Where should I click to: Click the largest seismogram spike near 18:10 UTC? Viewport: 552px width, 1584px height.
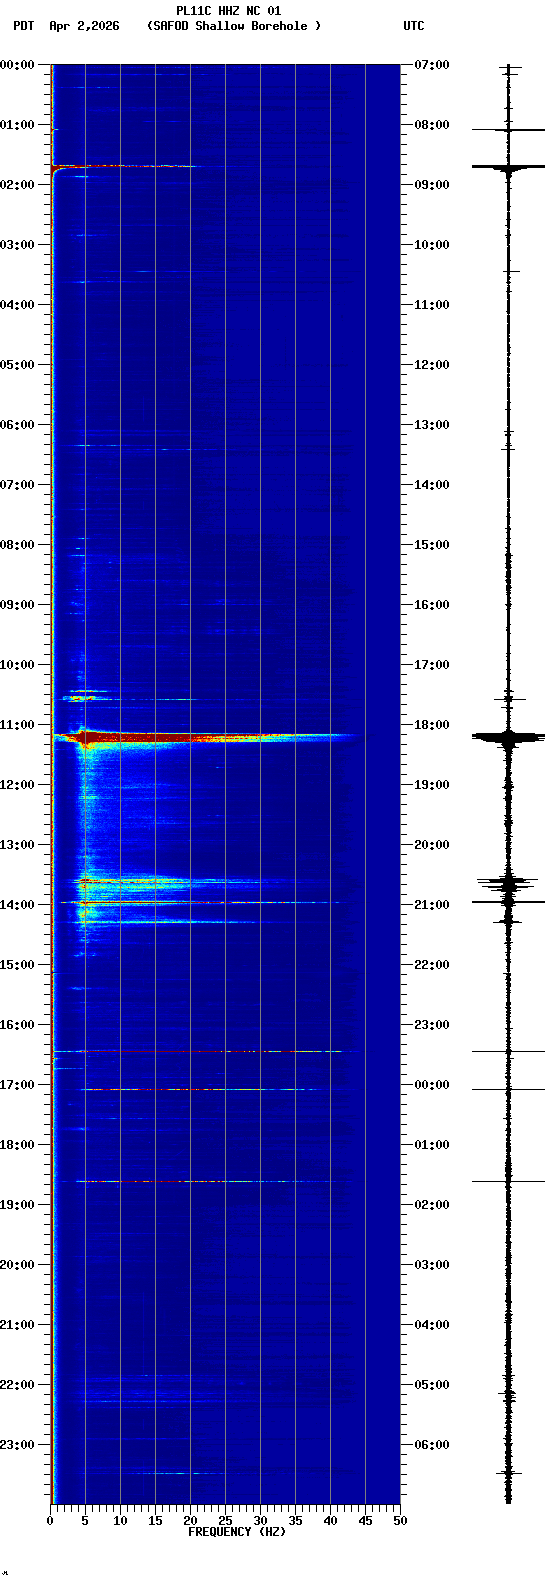[509, 738]
